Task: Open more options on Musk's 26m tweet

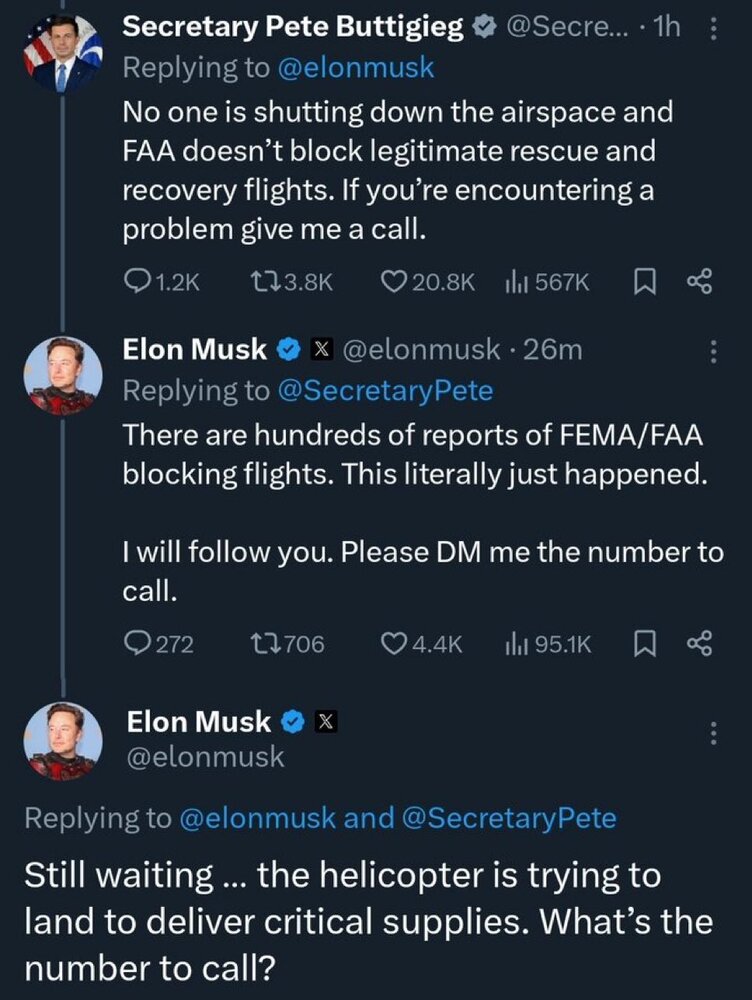Action: [x=713, y=351]
